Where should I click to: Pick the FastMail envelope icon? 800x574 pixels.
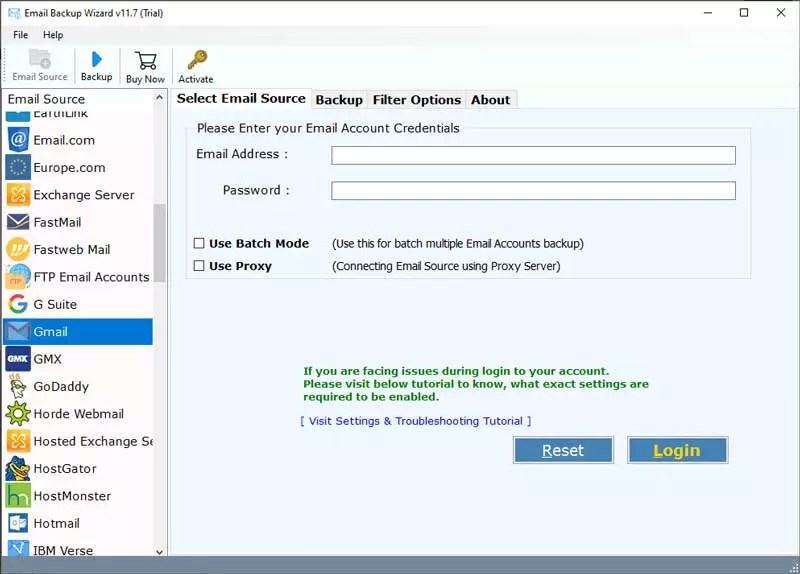pos(18,222)
